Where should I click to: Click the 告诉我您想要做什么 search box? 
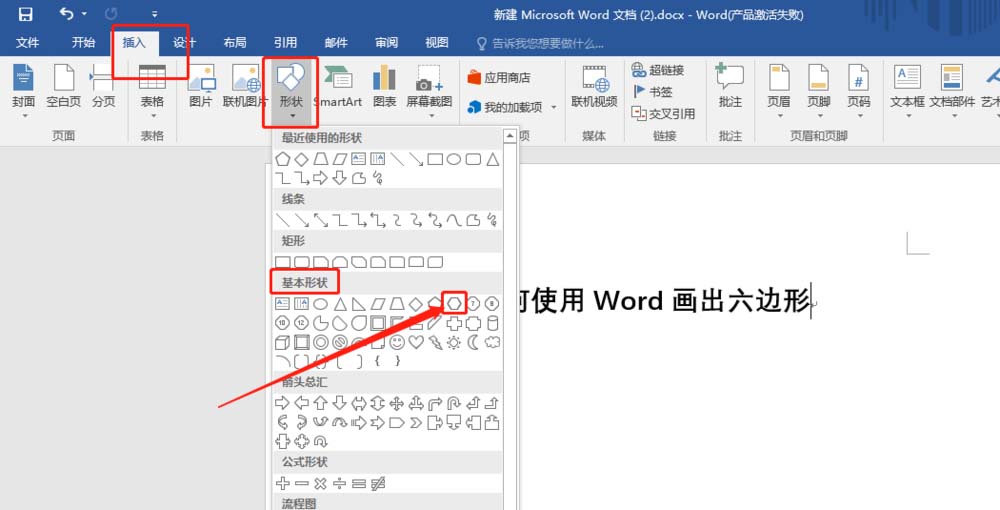[x=548, y=43]
